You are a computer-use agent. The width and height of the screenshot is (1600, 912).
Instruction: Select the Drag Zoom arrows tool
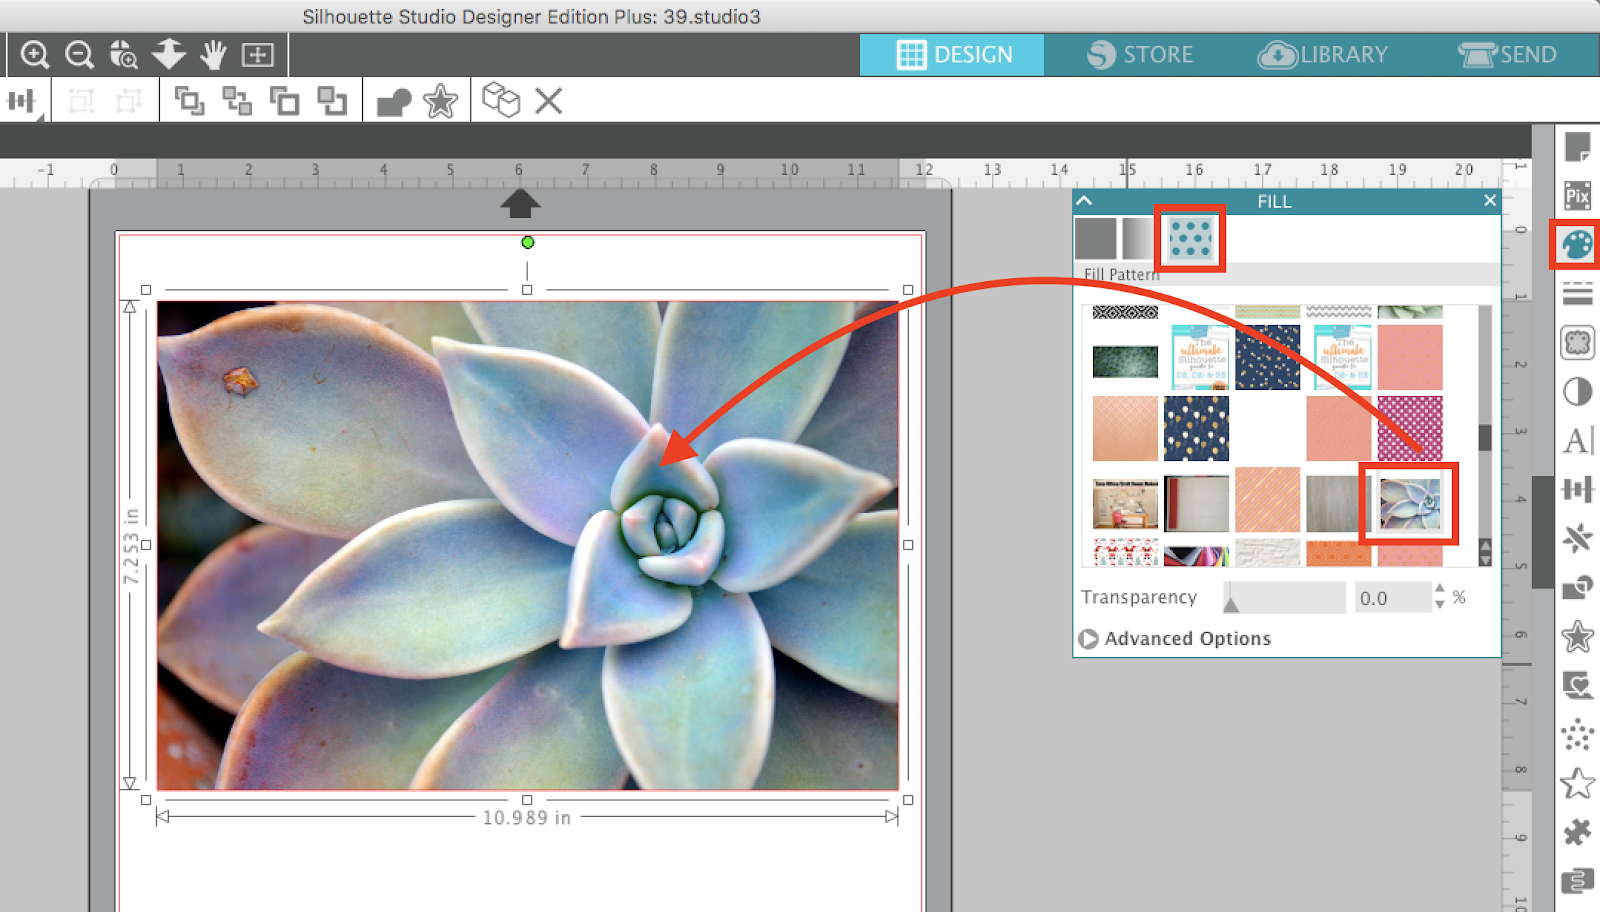tap(168, 54)
